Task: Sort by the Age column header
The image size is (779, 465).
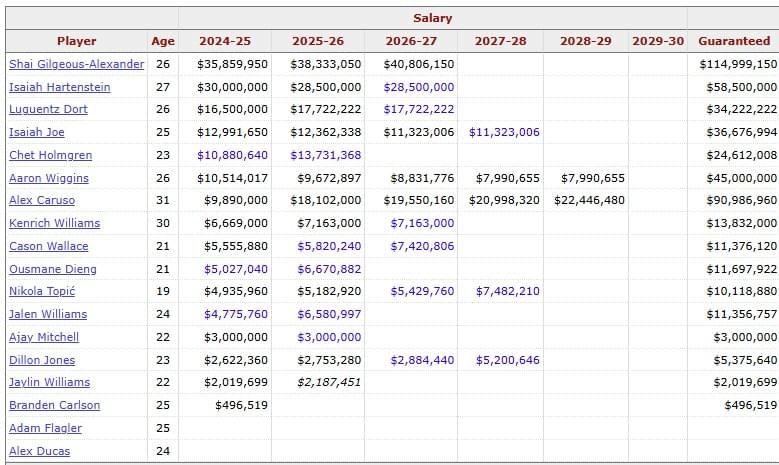Action: [162, 41]
